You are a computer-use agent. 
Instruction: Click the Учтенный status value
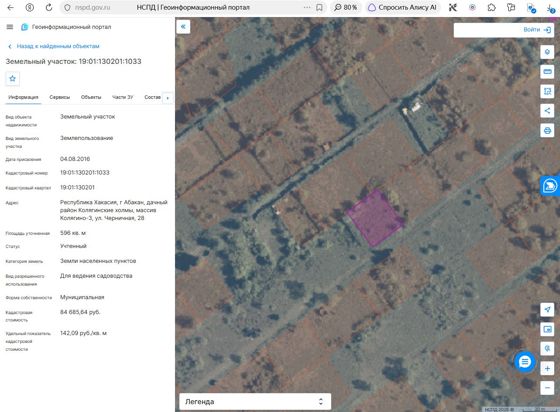pyautogui.click(x=73, y=246)
